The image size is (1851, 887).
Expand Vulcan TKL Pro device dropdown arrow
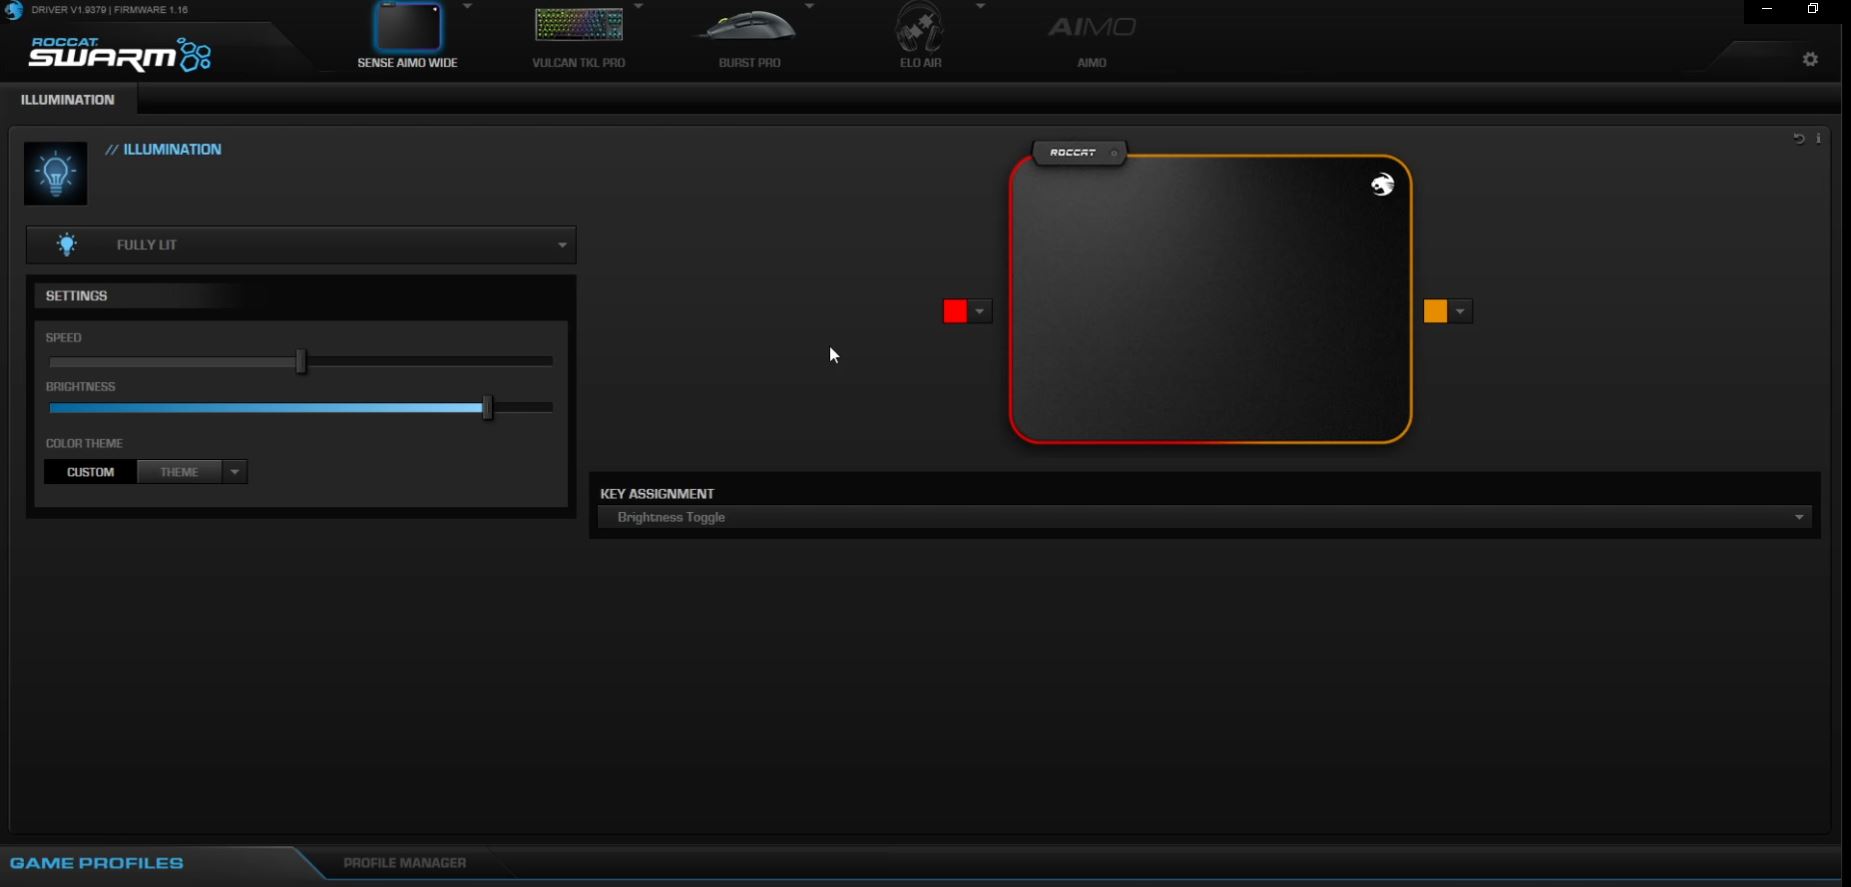[638, 7]
